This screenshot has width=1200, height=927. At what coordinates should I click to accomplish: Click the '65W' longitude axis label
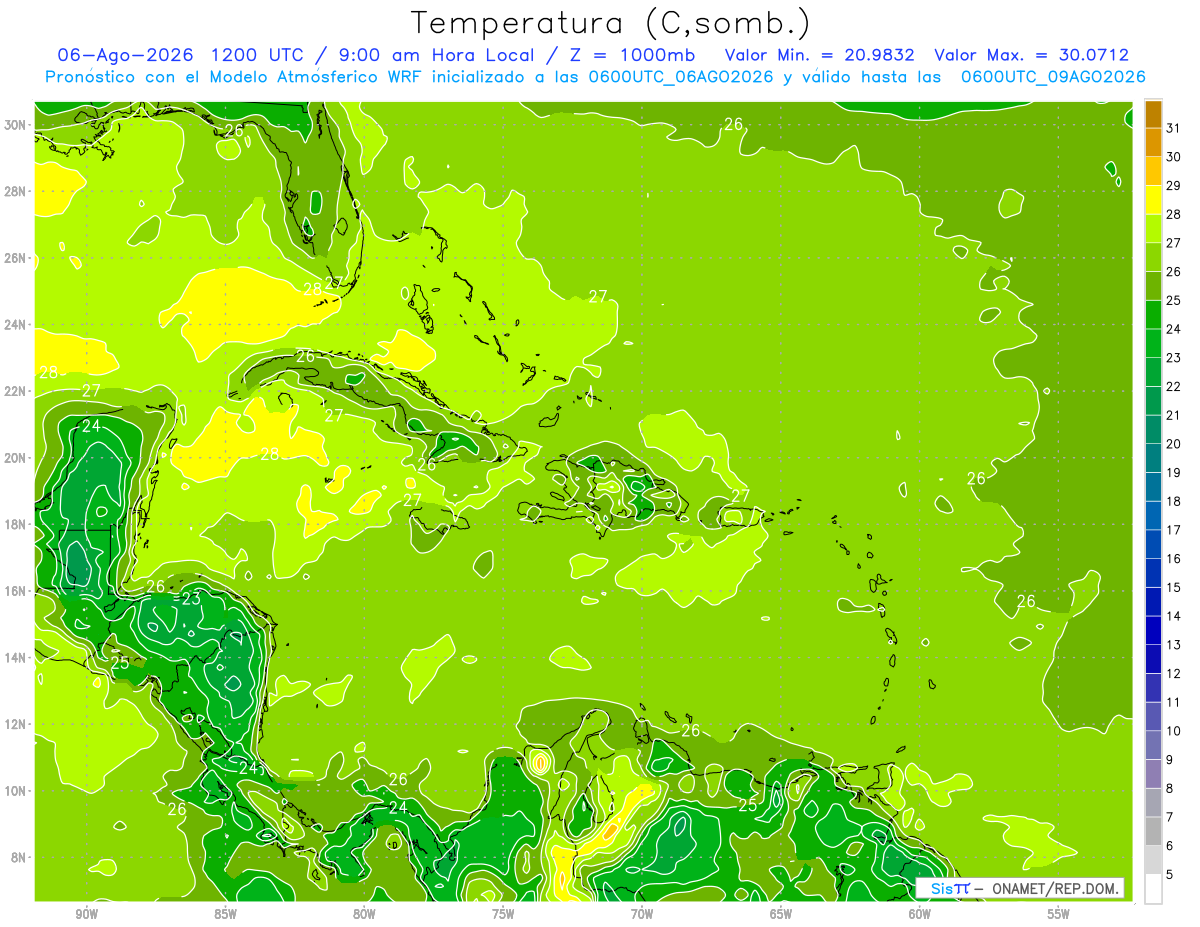coord(781,915)
